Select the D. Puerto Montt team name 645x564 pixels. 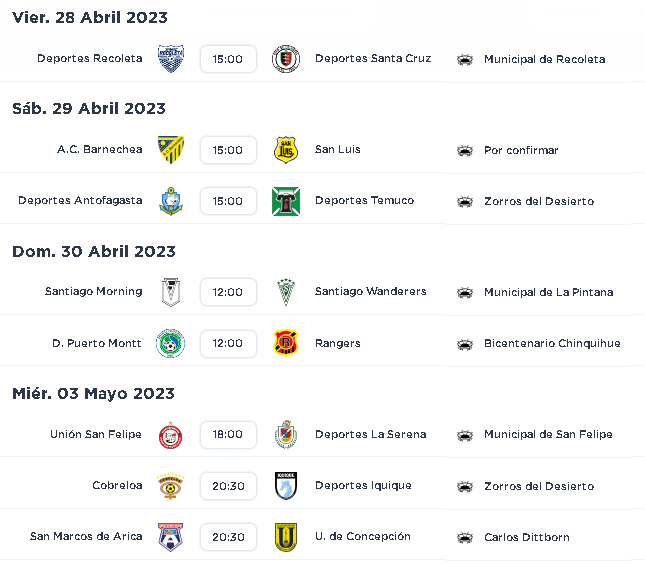97,343
